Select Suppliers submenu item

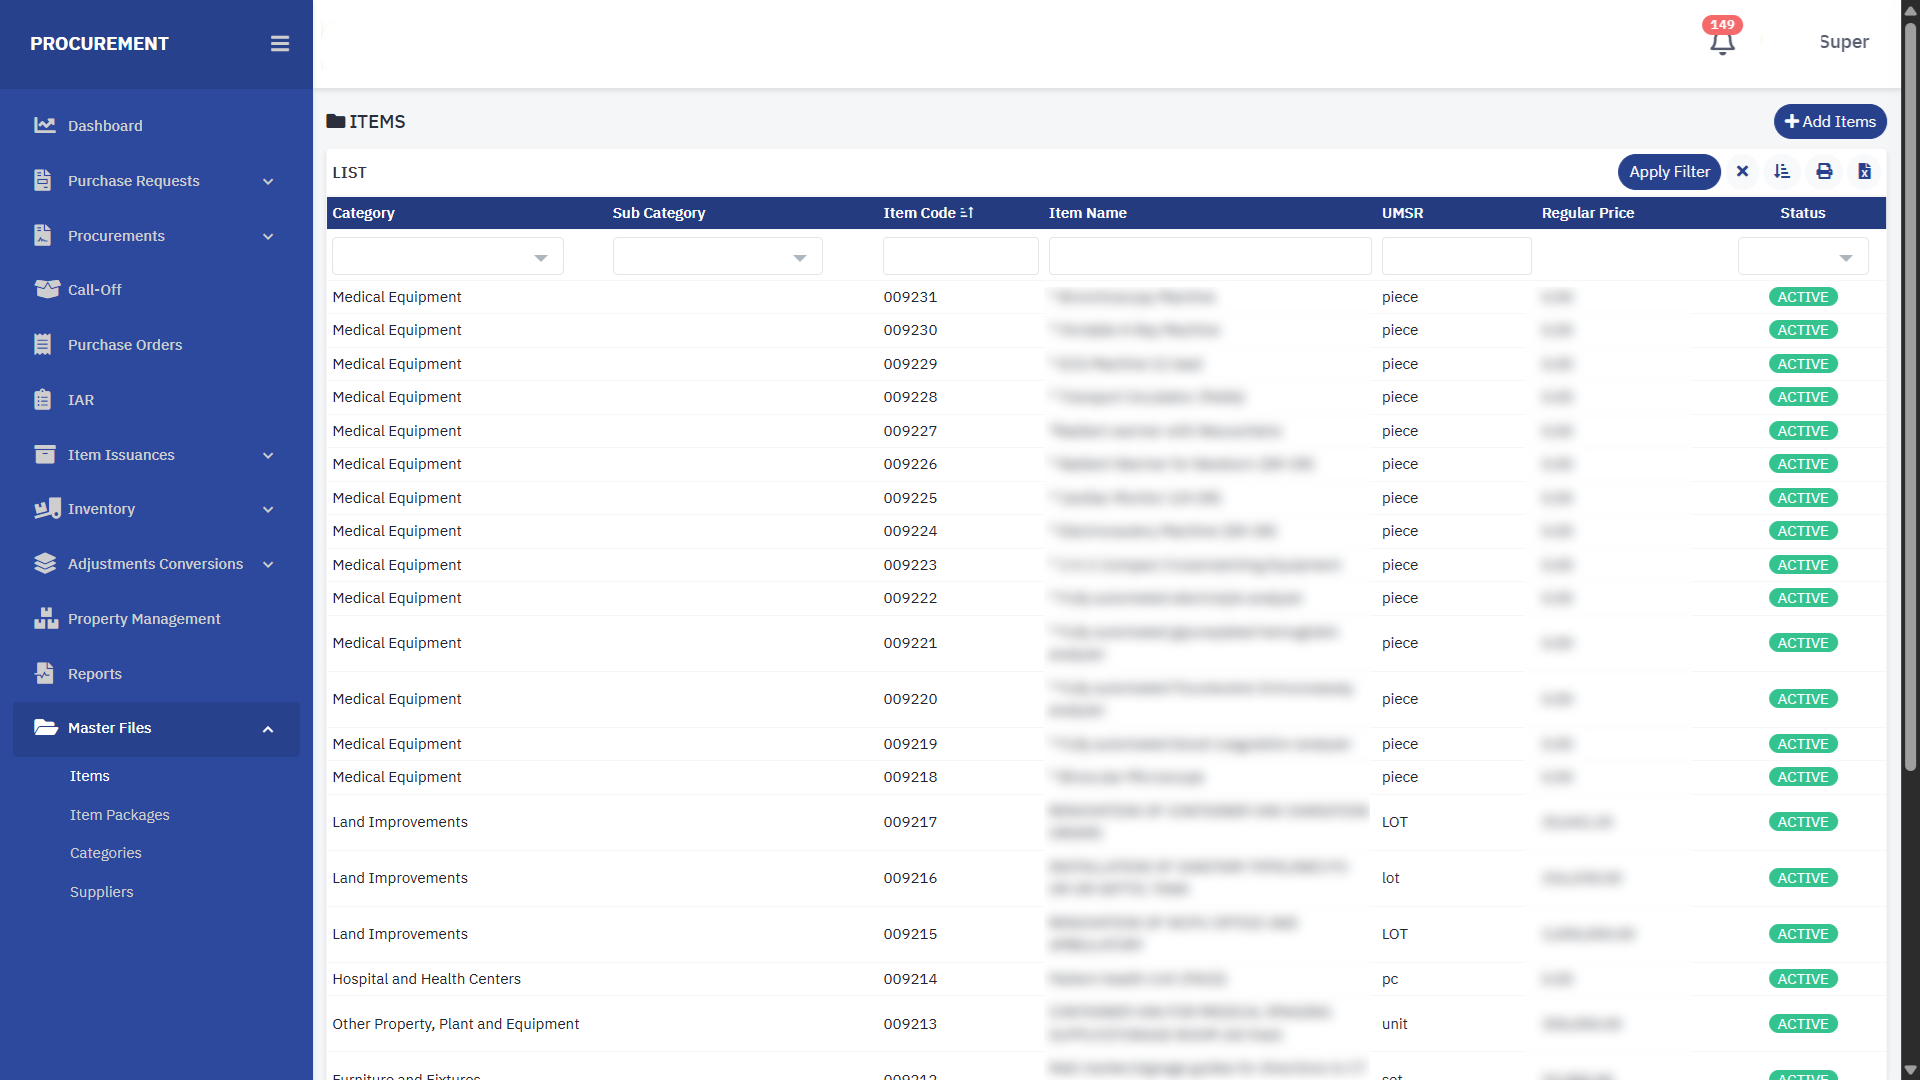(101, 892)
